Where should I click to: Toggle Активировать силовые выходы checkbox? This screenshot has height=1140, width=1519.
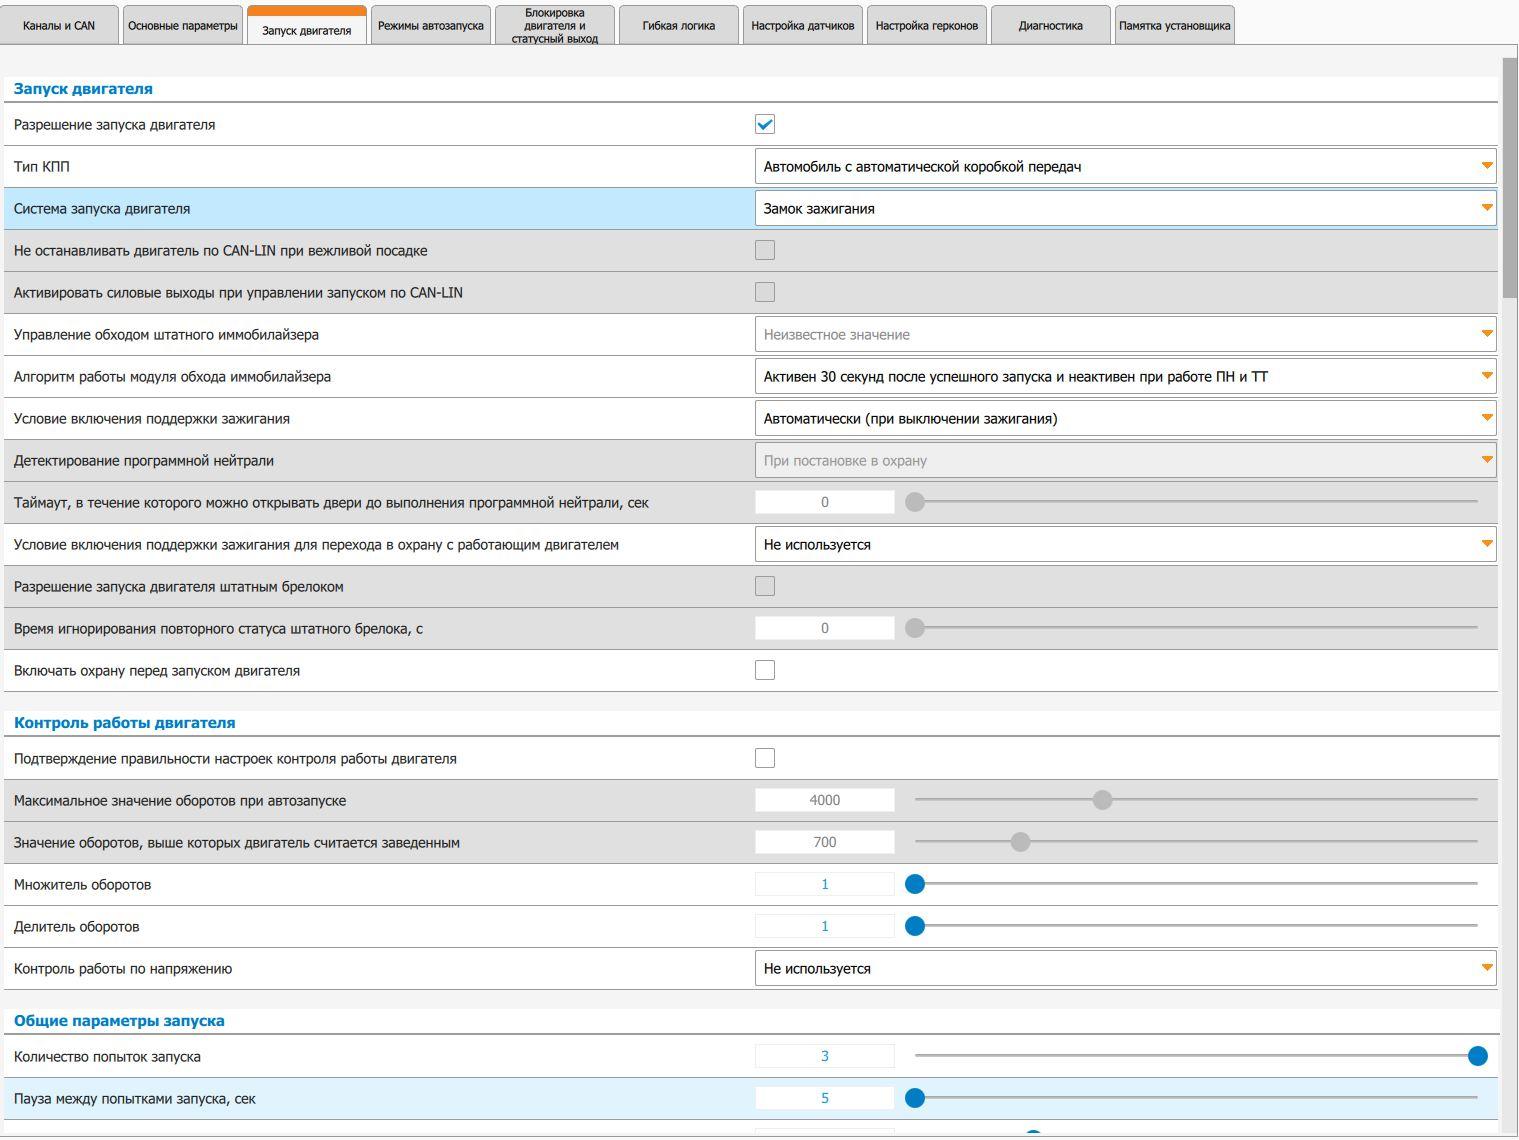coord(765,292)
